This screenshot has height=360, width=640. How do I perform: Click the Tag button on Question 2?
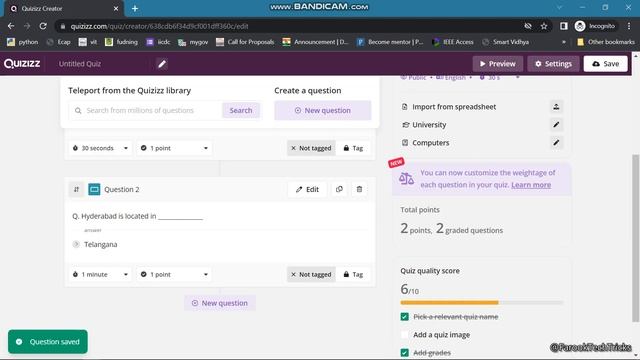tap(353, 275)
